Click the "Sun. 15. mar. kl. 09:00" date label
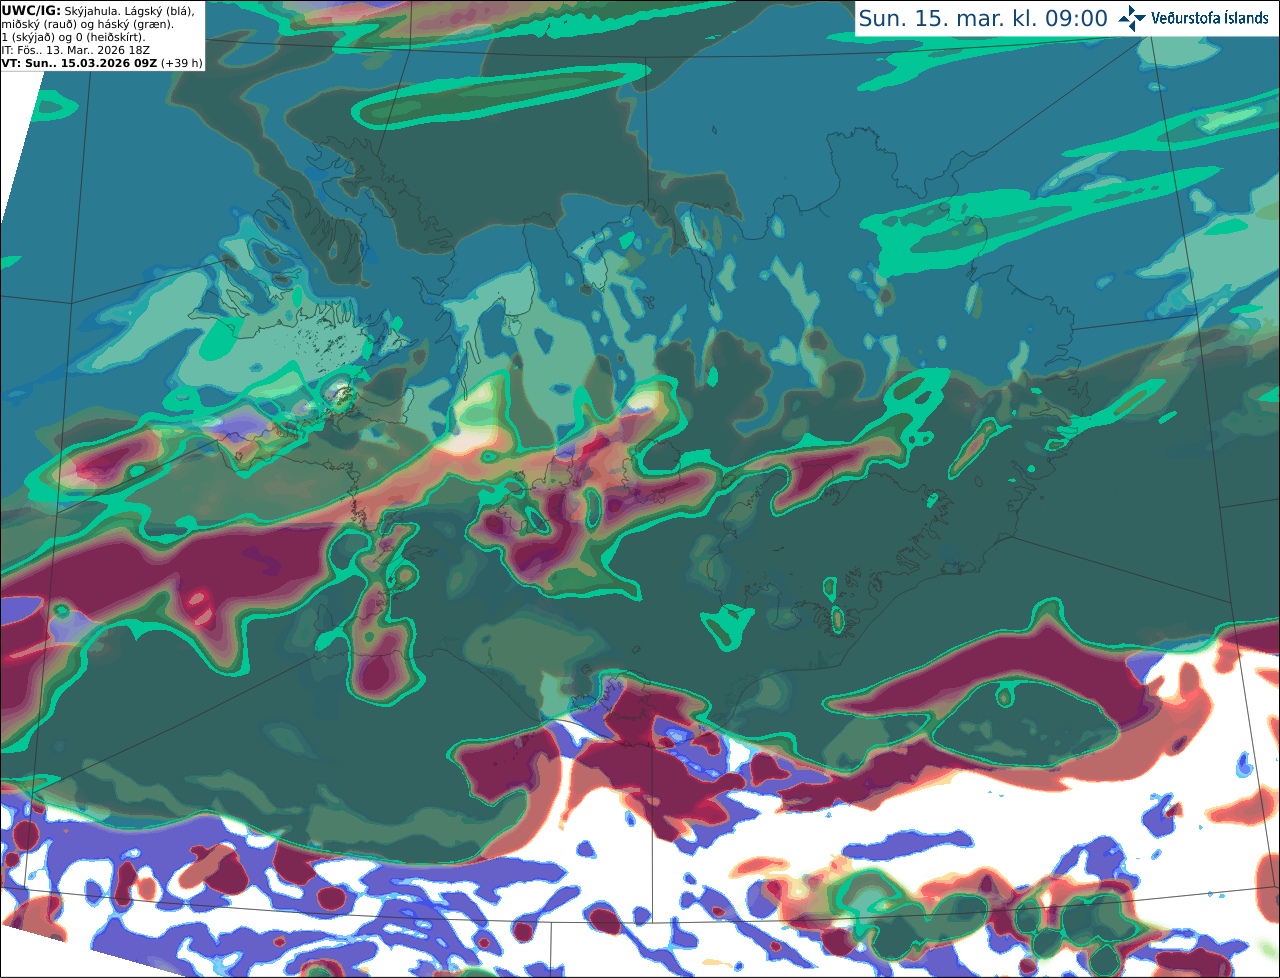This screenshot has width=1280, height=978. [x=983, y=19]
